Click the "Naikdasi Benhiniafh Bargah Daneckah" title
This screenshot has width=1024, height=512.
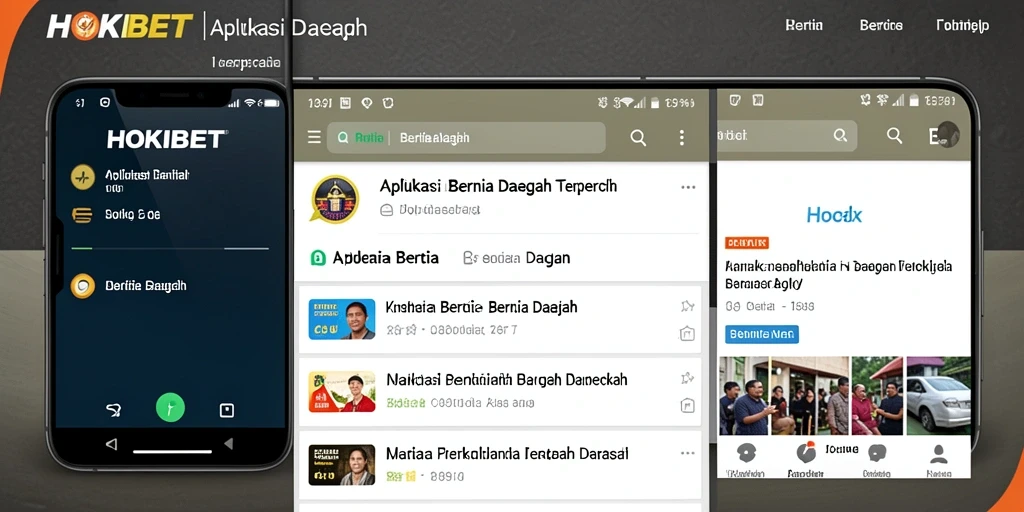[507, 379]
